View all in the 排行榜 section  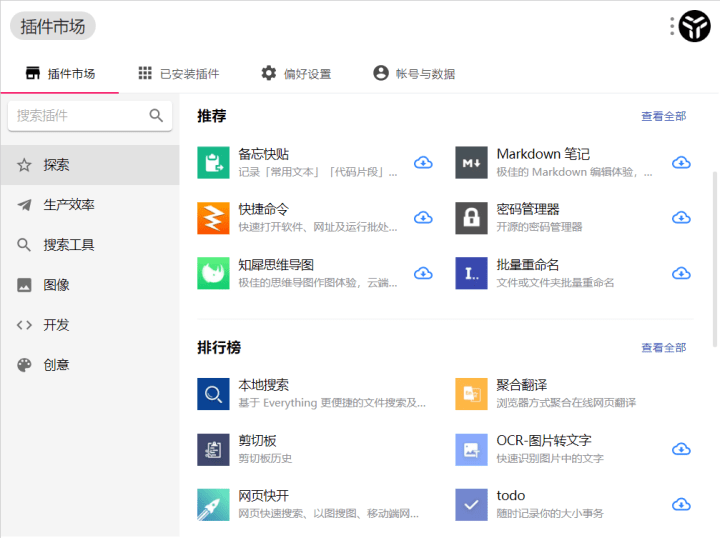(x=663, y=348)
